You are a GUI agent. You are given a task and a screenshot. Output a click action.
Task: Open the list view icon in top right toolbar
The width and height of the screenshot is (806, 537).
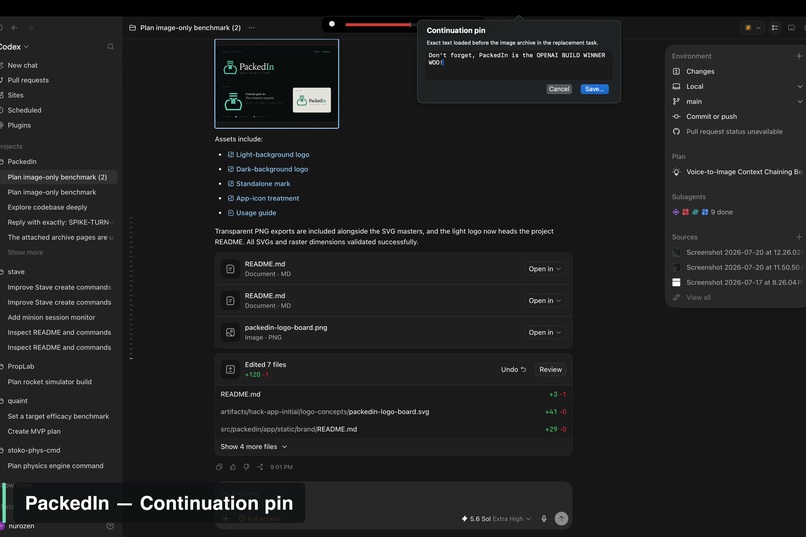coord(775,28)
